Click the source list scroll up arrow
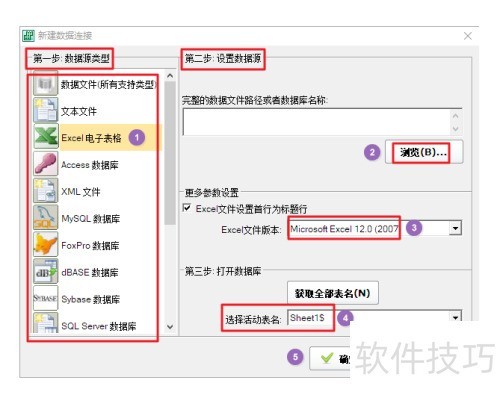 [170, 76]
